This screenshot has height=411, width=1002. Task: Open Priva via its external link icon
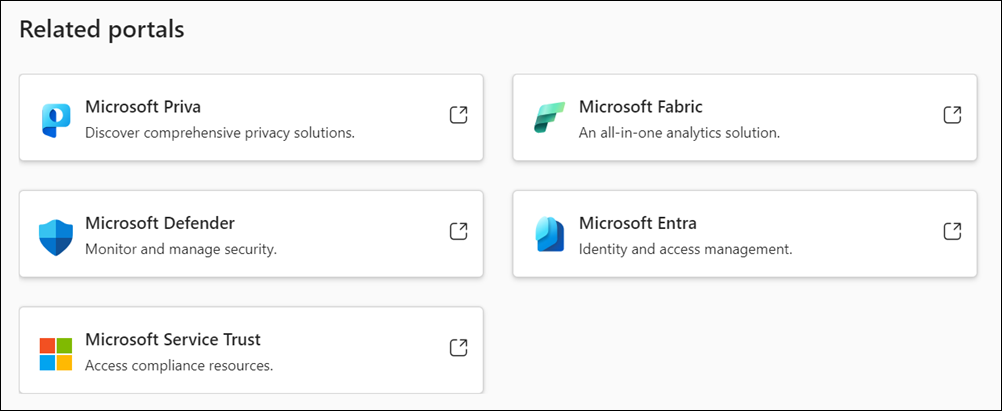(458, 115)
